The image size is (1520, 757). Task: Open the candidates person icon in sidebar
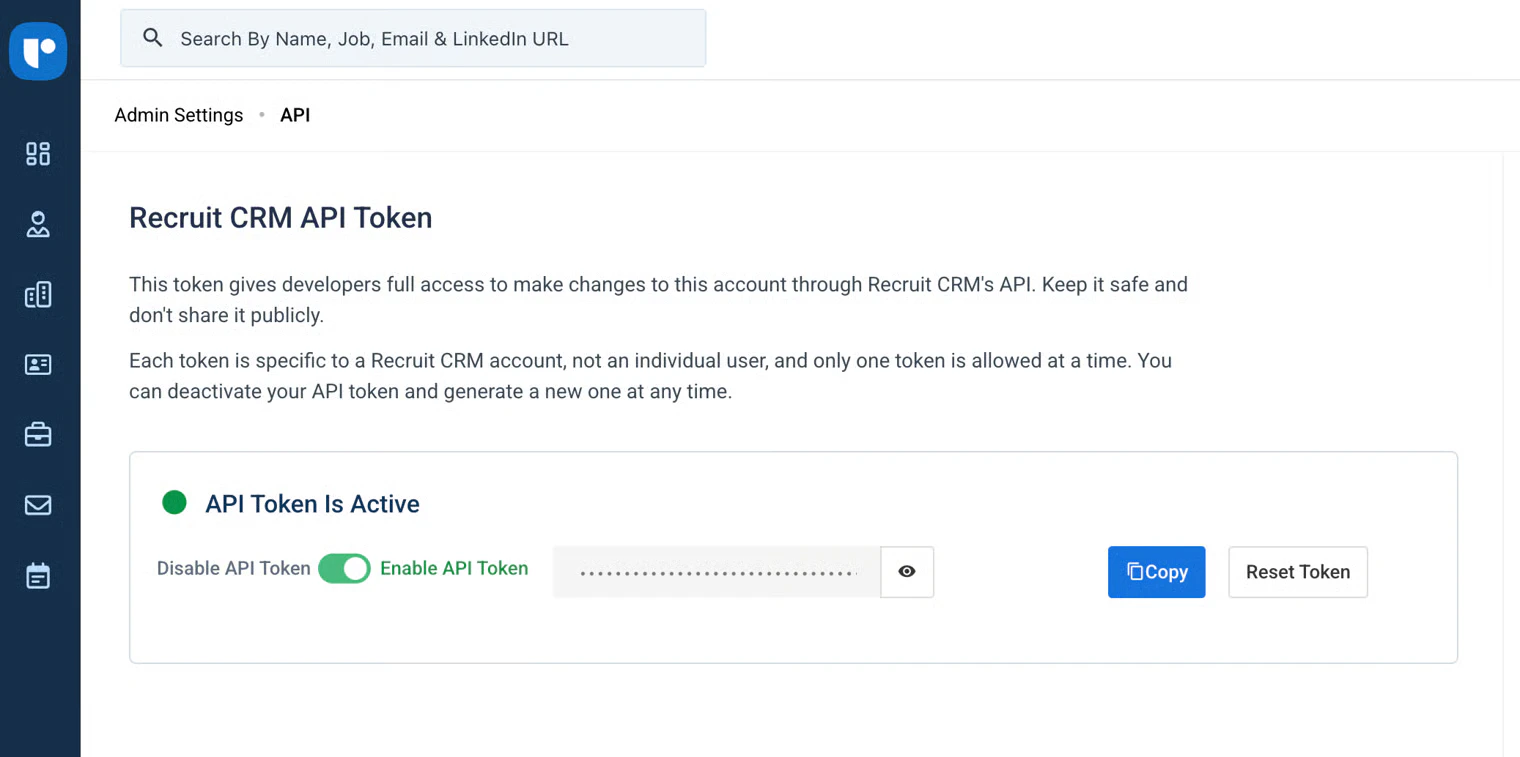coord(38,224)
